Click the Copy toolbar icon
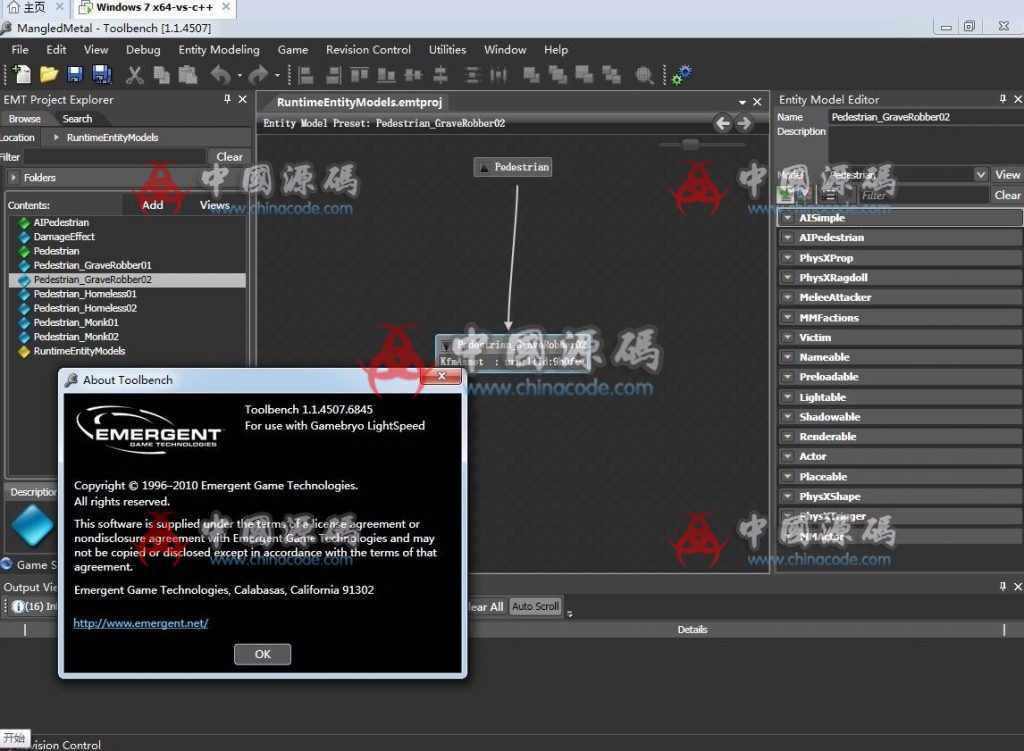 [x=161, y=75]
